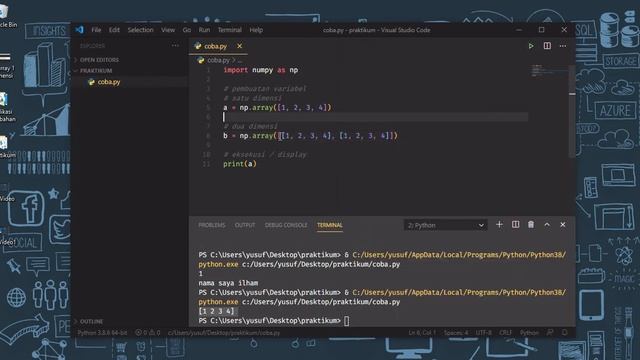640x360 pixels.
Task: Open the '2: Python' terminal selector dropdown
Action: click(446, 225)
